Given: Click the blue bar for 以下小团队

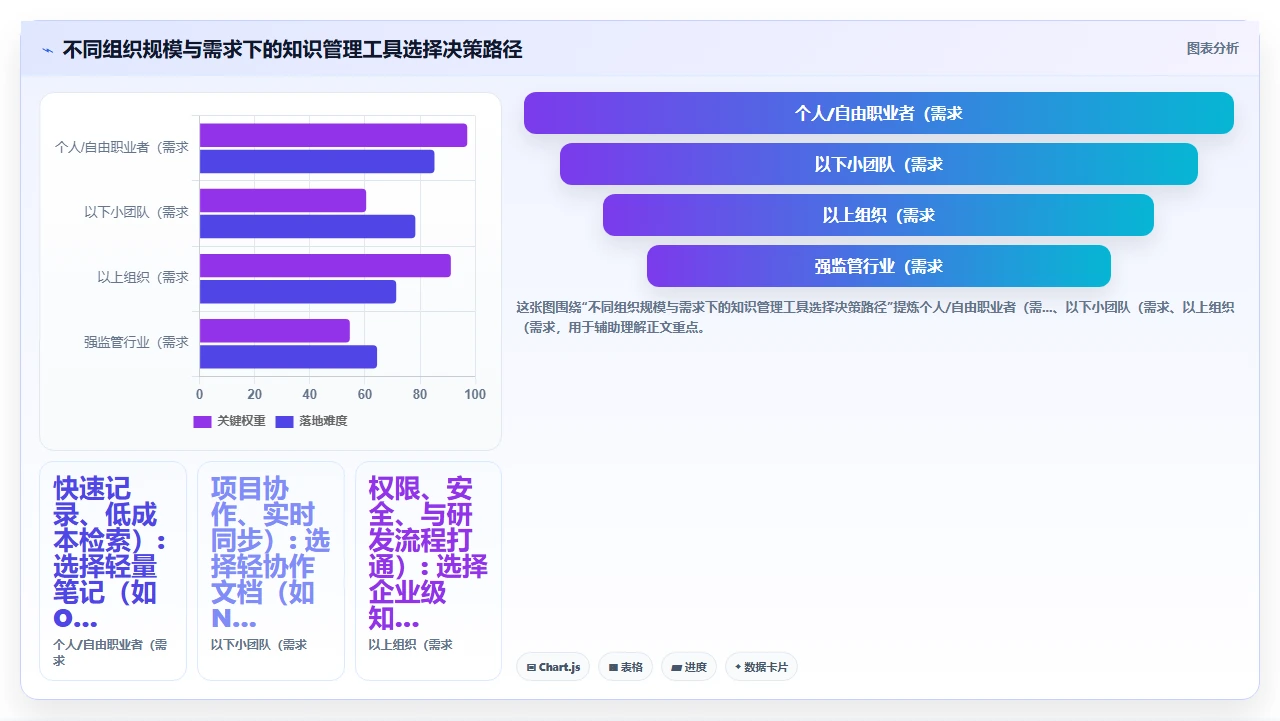Looking at the screenshot, I should coord(307,226).
